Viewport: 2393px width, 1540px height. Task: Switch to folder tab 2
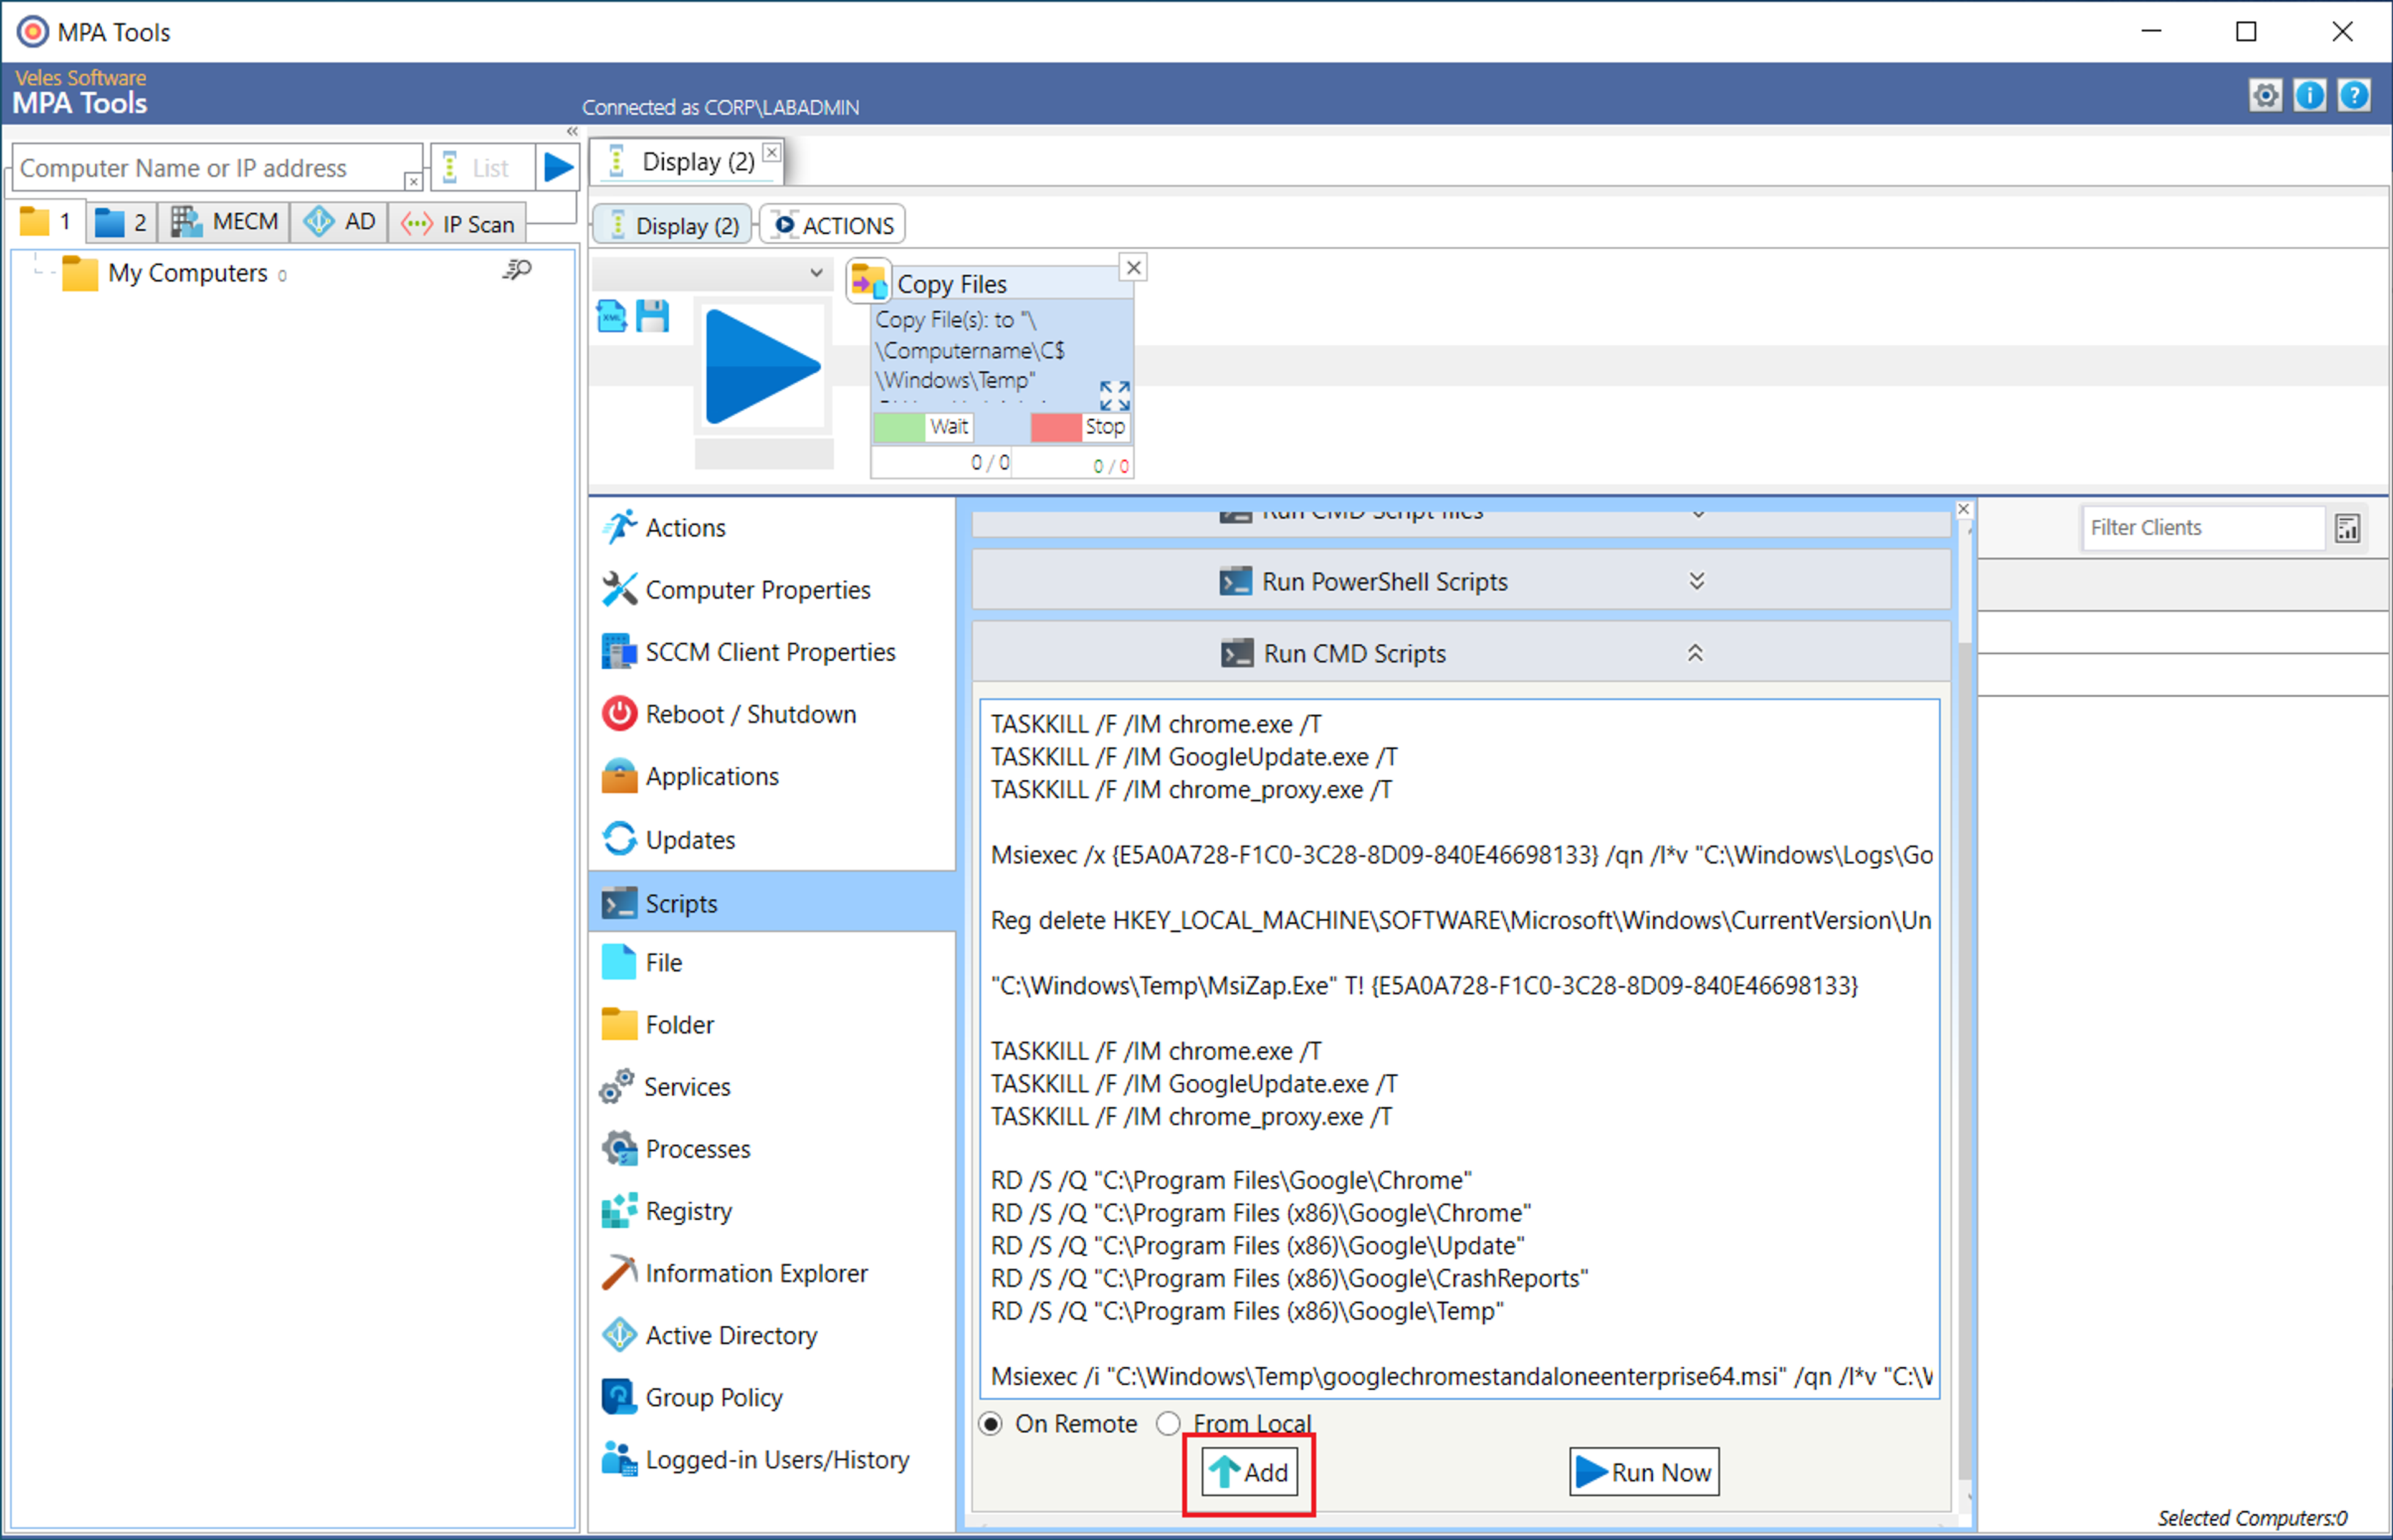coord(121,222)
